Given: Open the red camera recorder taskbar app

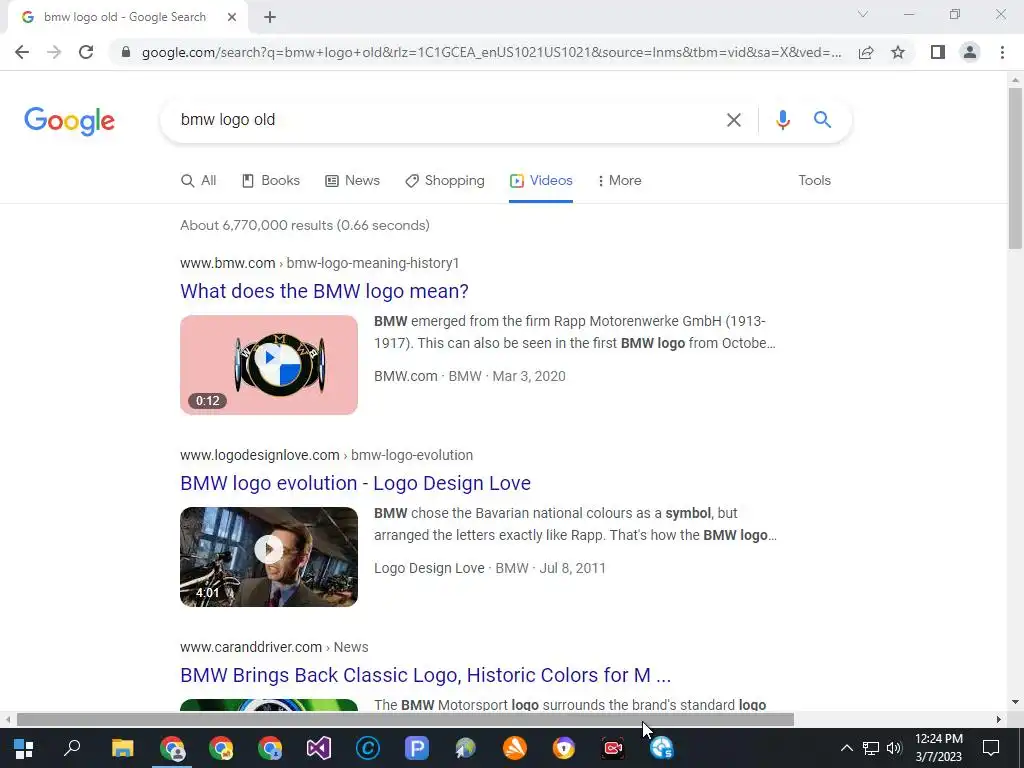Looking at the screenshot, I should pos(613,748).
